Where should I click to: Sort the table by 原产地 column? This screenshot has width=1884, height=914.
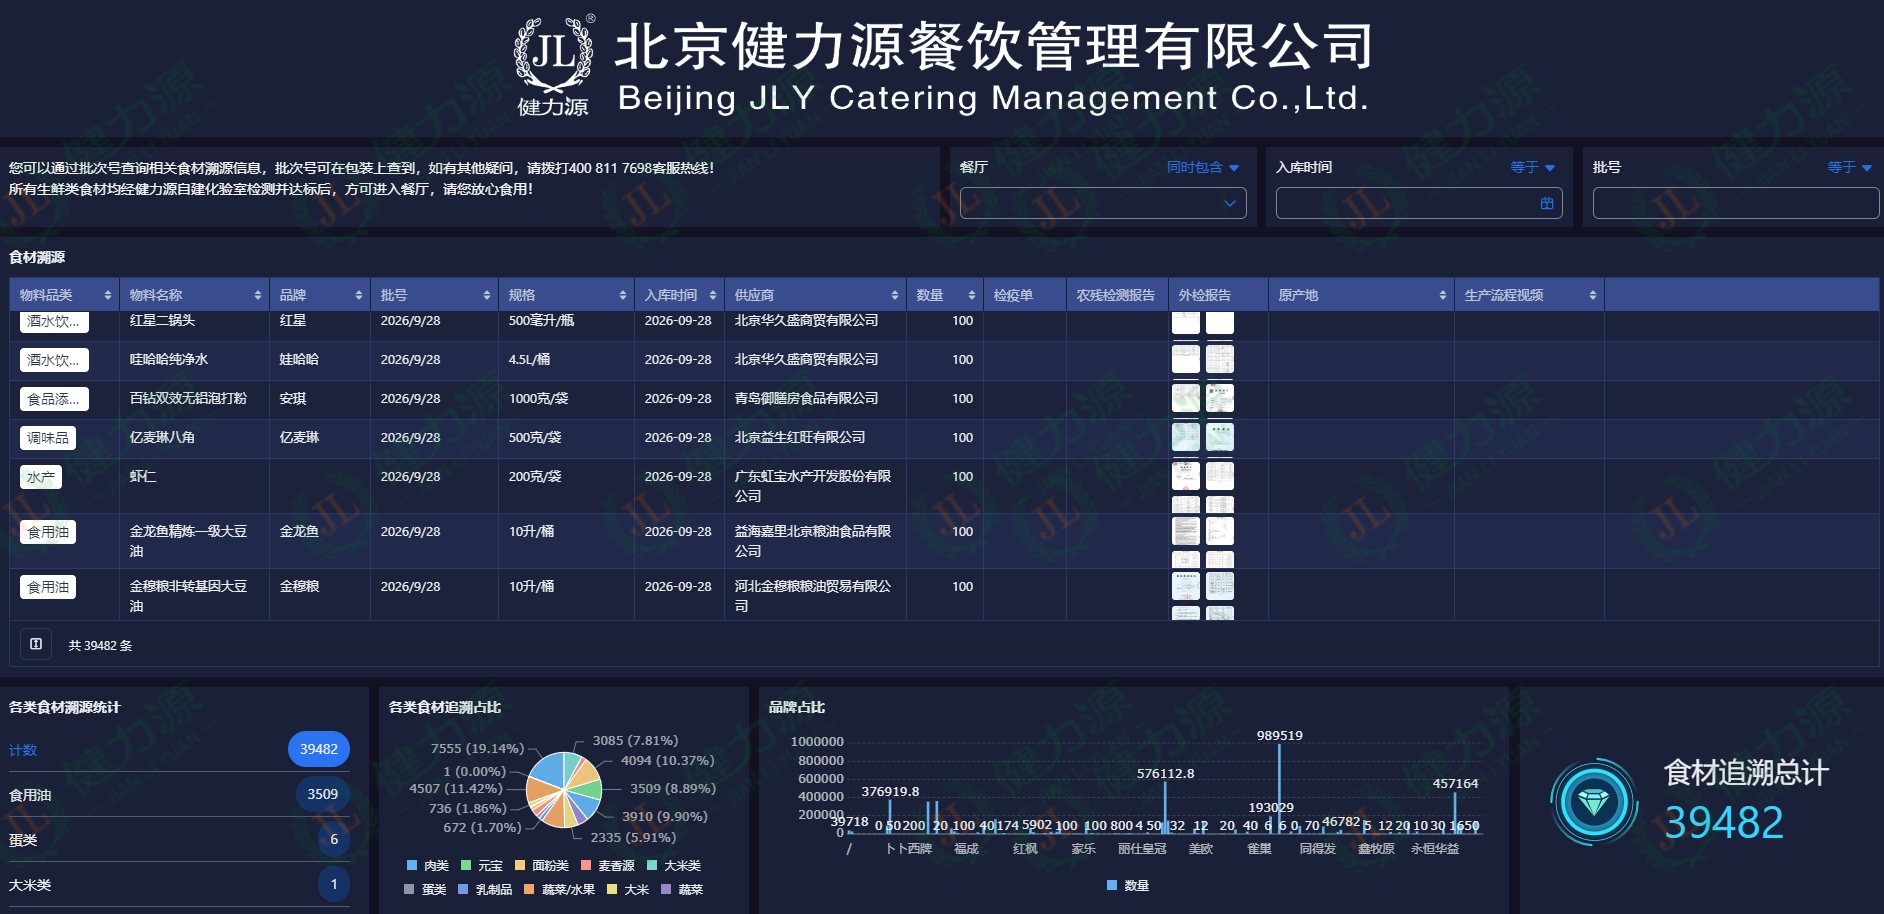coord(1443,295)
